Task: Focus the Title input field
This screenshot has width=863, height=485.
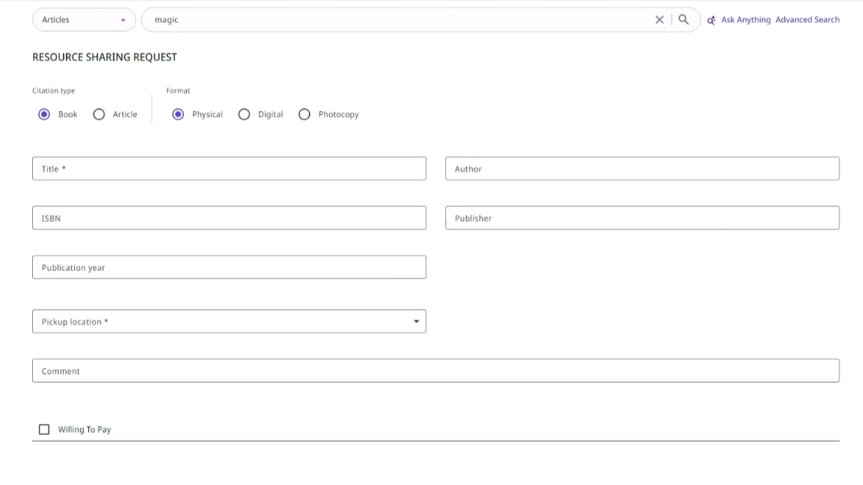Action: point(229,169)
